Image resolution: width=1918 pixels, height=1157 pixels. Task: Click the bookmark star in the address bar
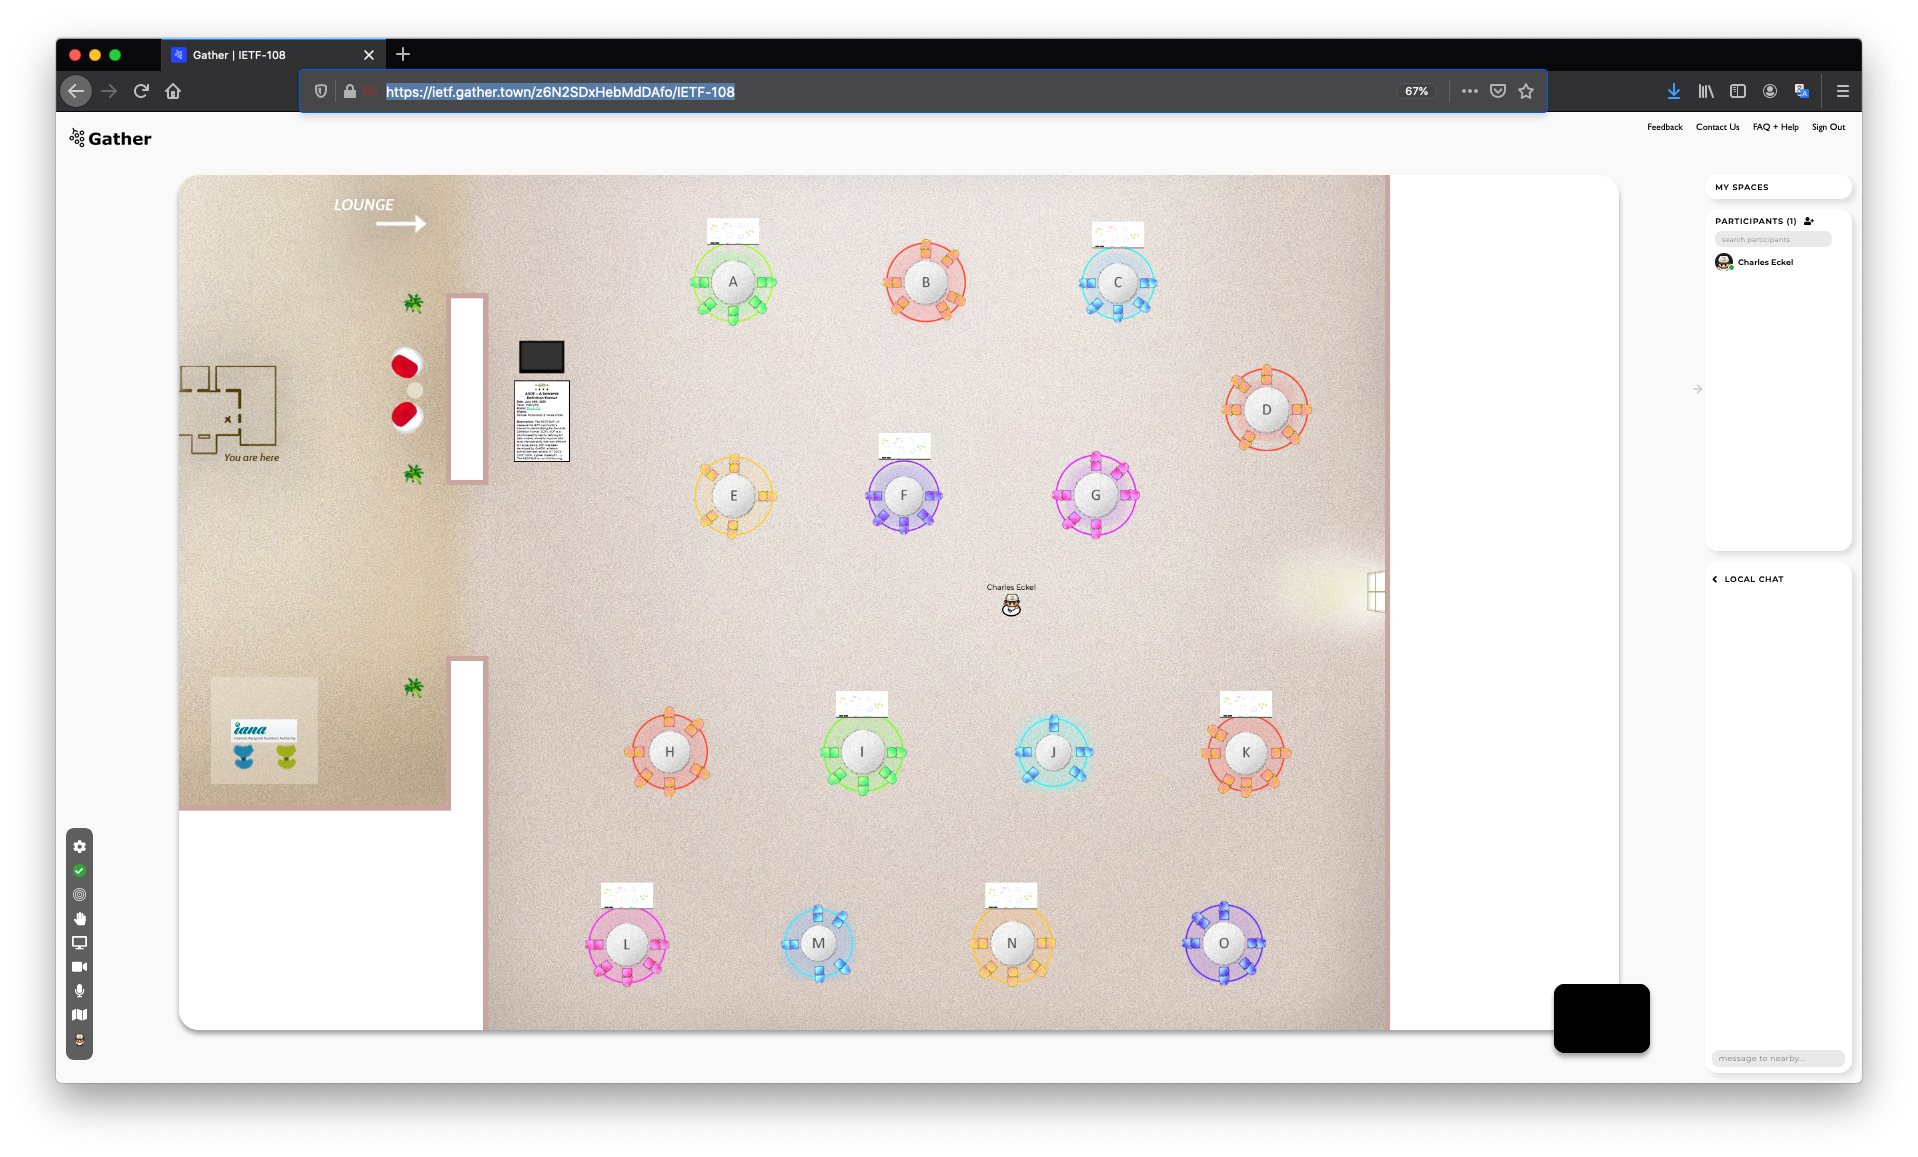pos(1526,91)
